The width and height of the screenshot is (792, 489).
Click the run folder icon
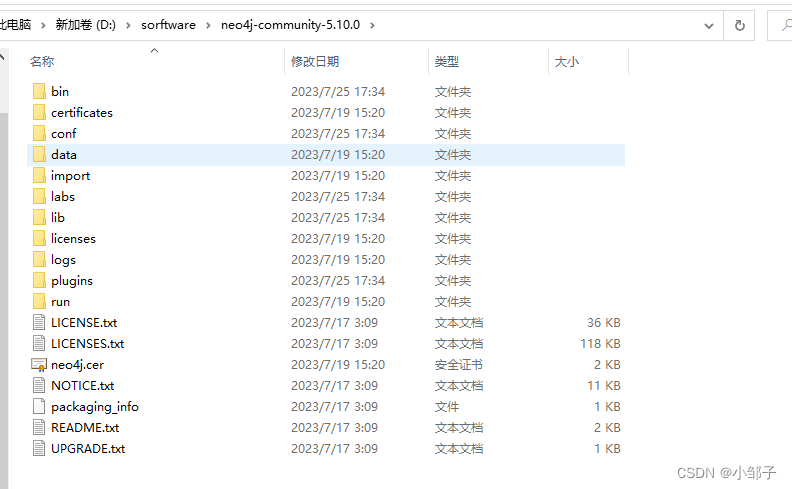pyautogui.click(x=39, y=302)
